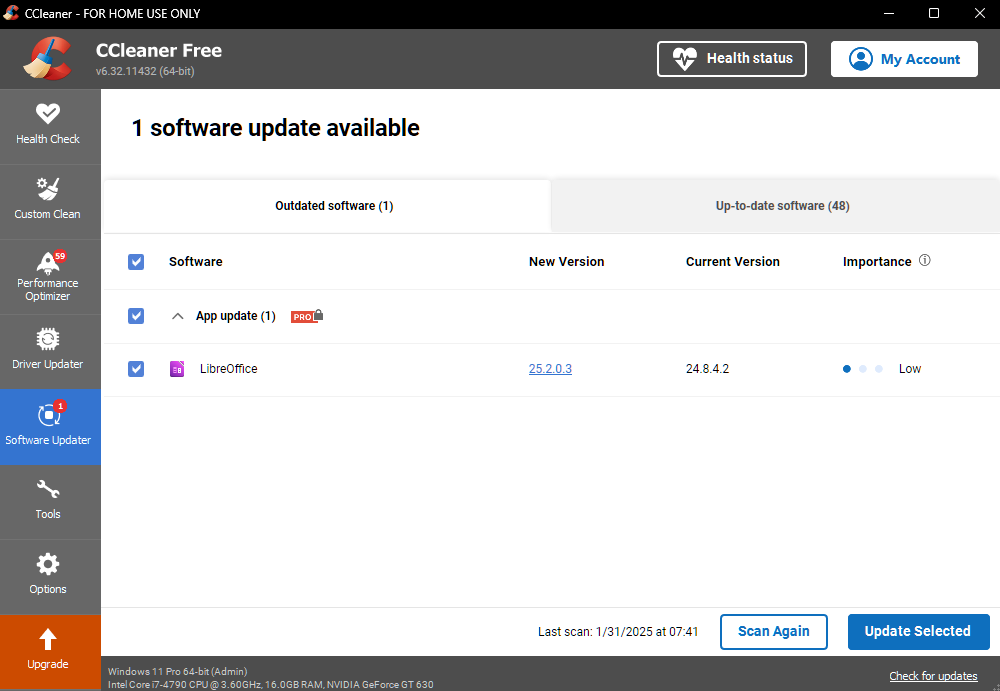Screen dimensions: 1000x691
Task: Click the Windows 11 Pro system info text
Action: pos(177,671)
